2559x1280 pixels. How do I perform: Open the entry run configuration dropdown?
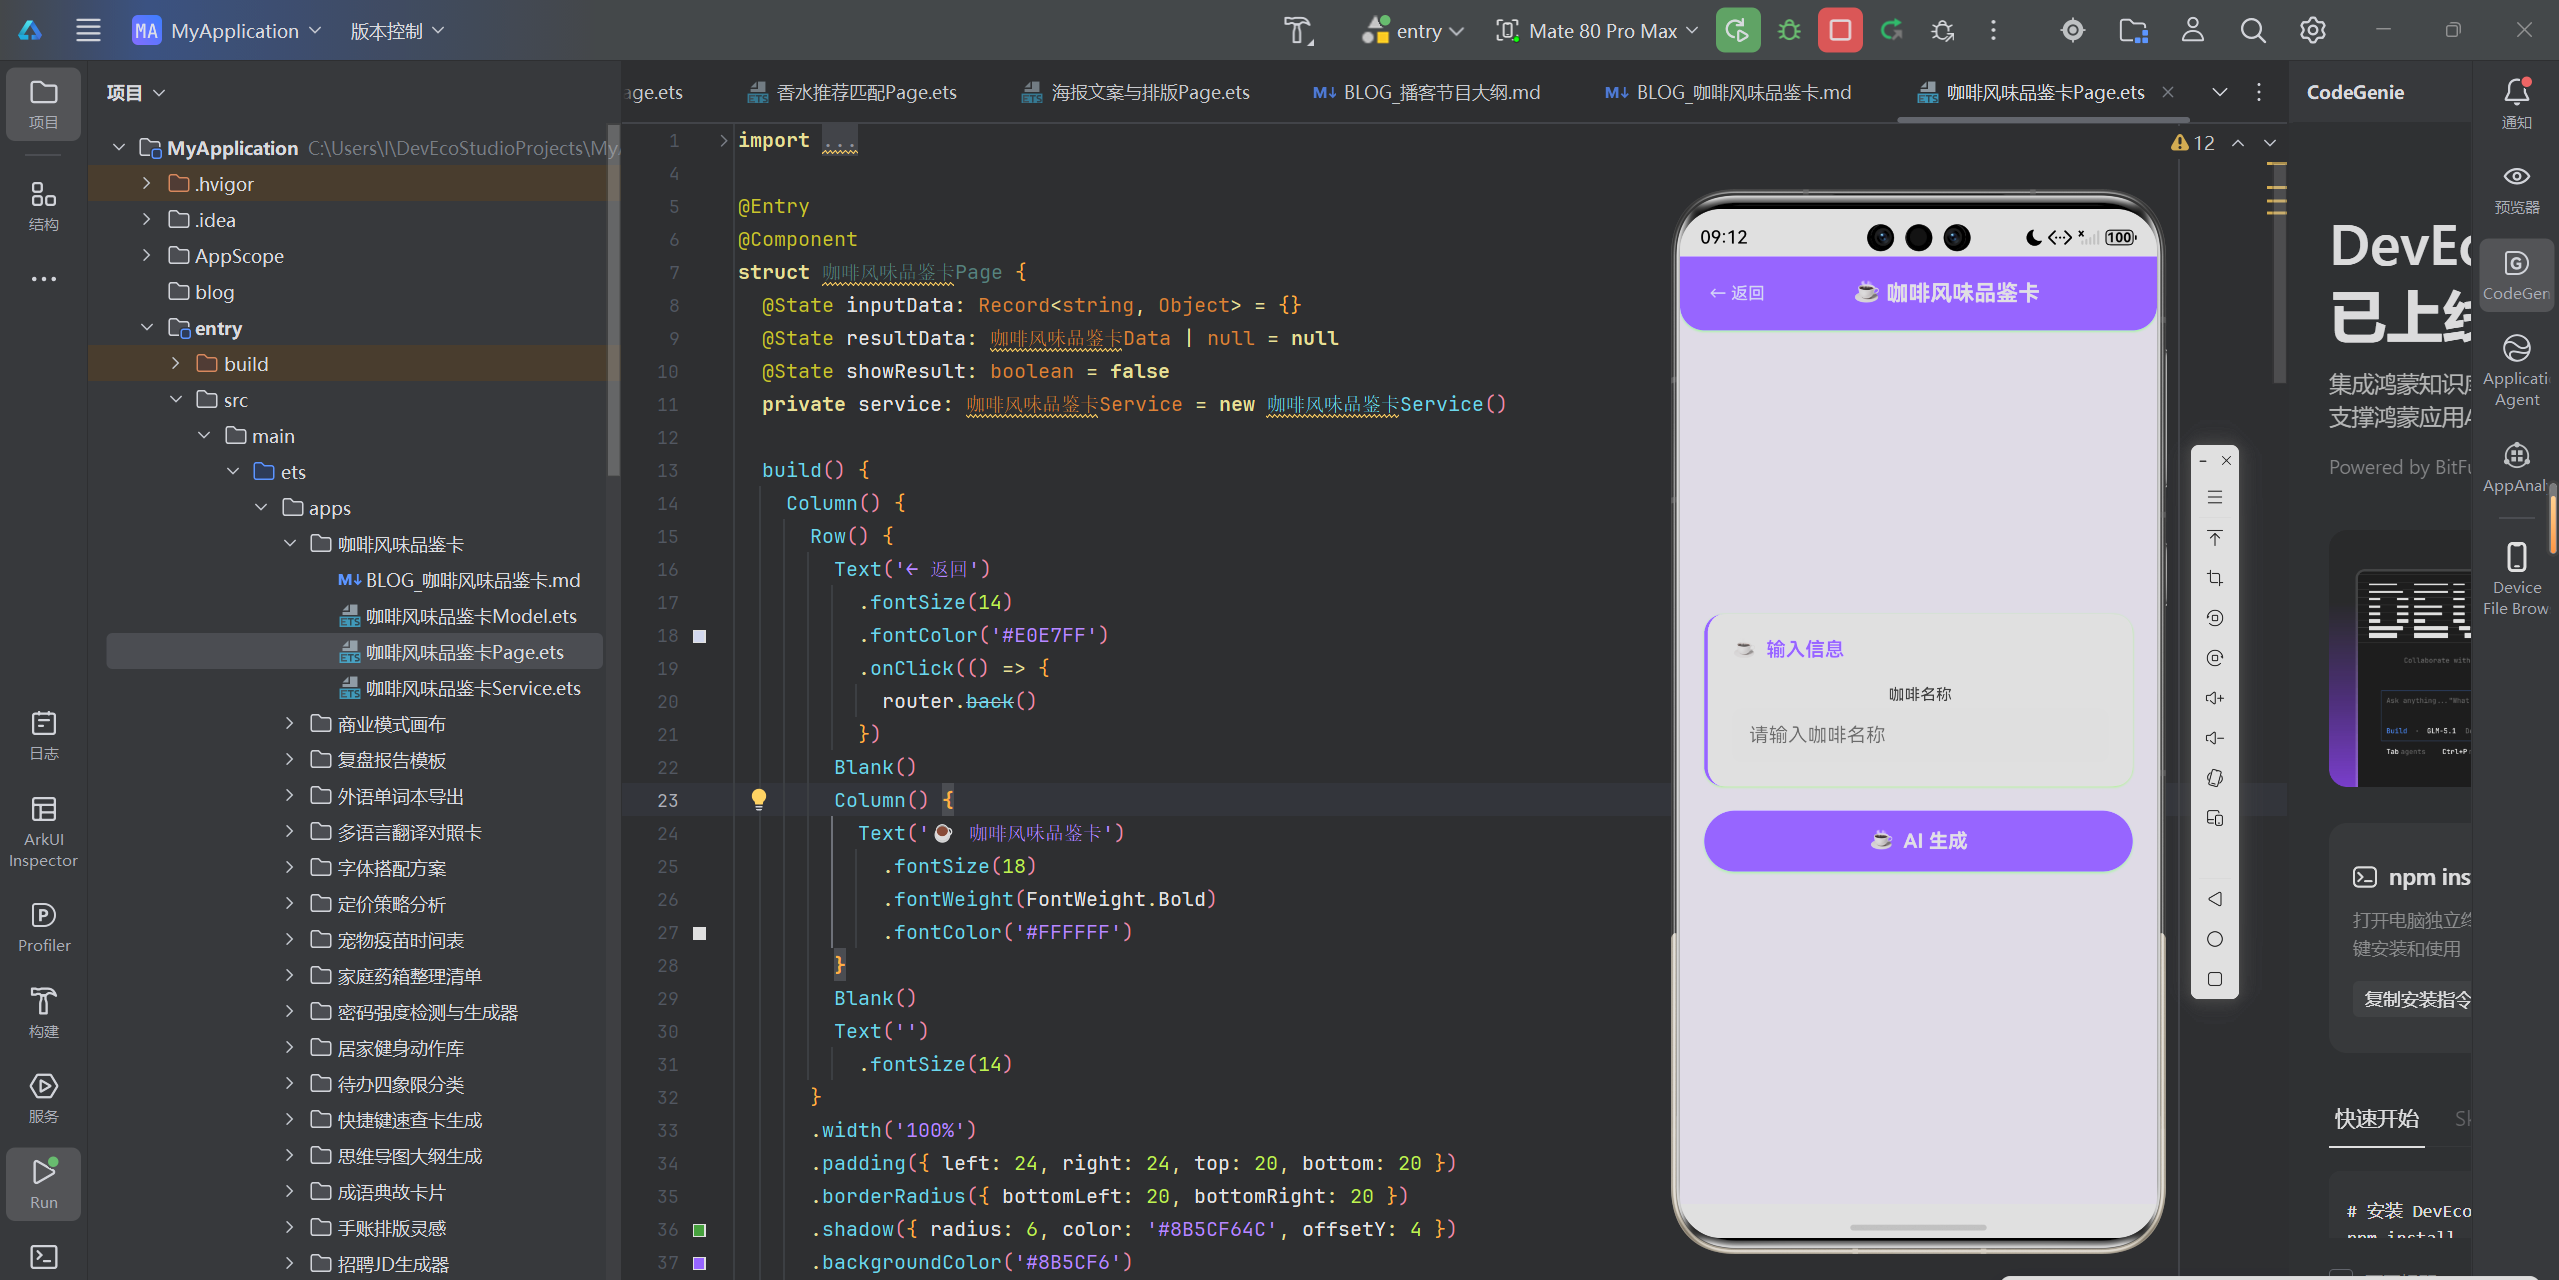coord(1413,31)
